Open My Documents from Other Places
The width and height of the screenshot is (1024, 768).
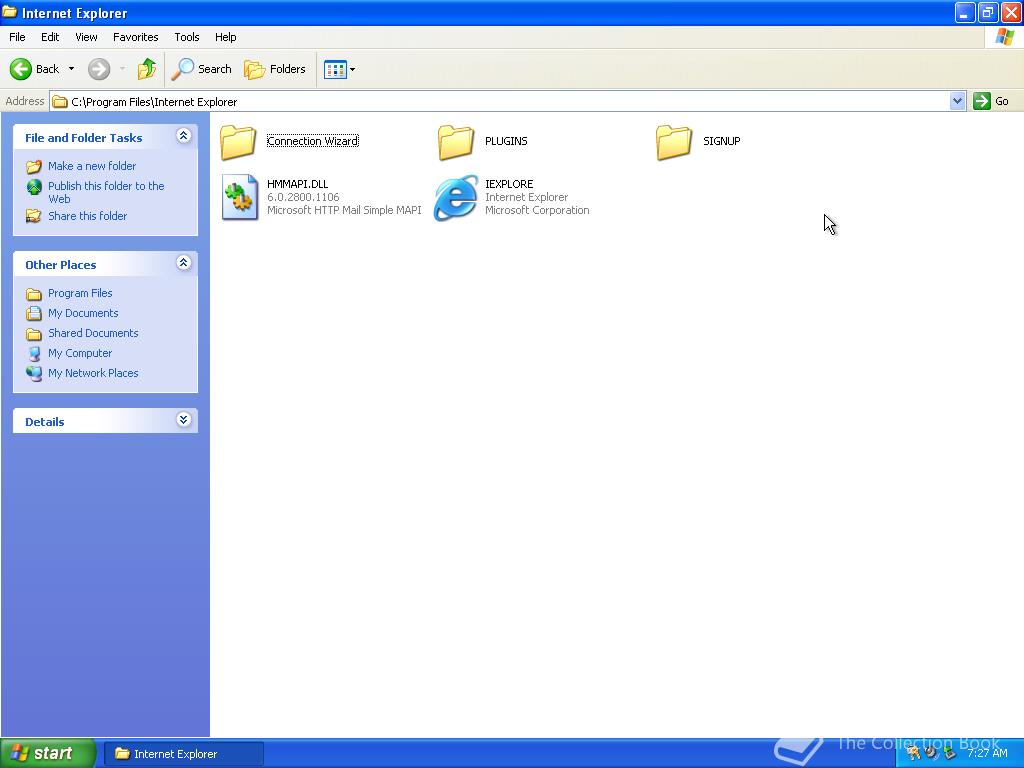[x=83, y=313]
